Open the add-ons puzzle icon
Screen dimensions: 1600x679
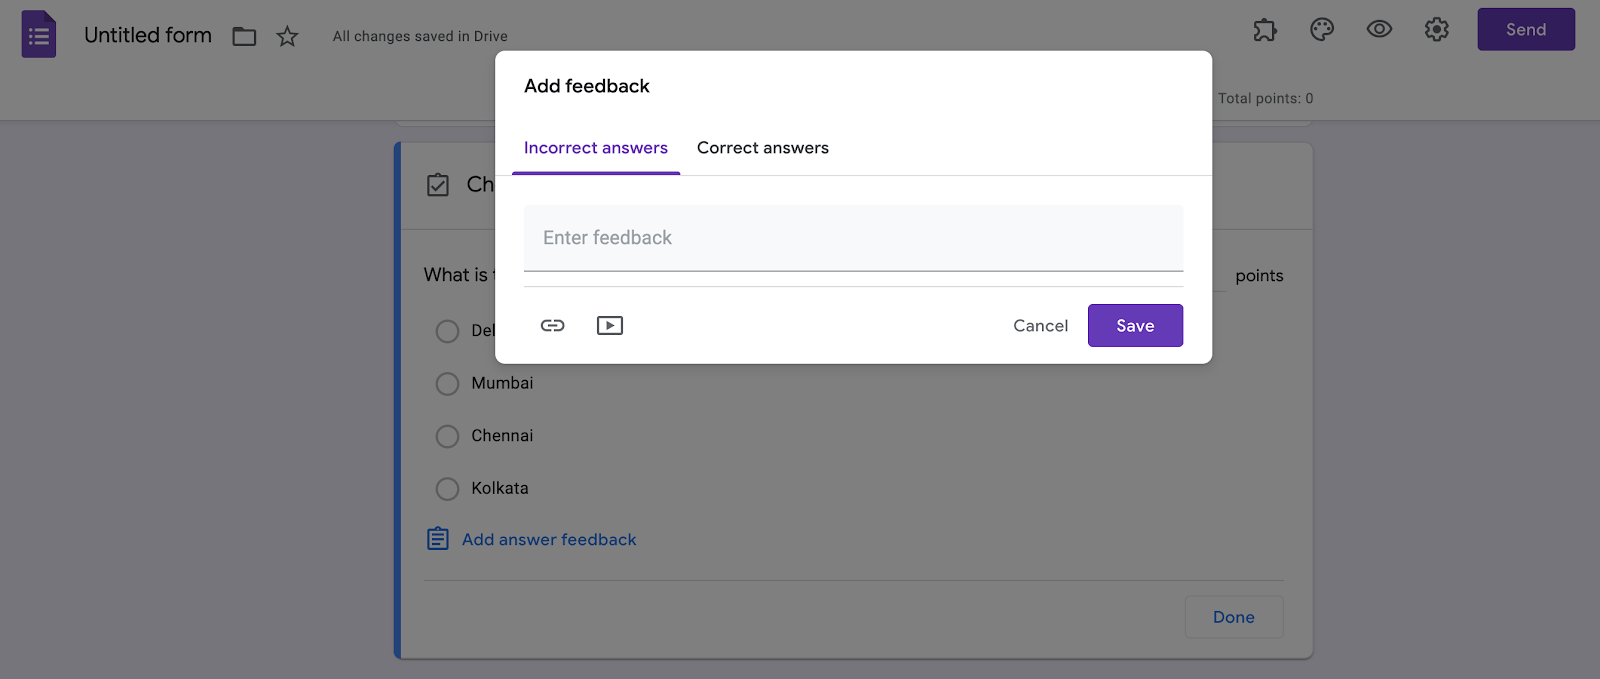1265,30
